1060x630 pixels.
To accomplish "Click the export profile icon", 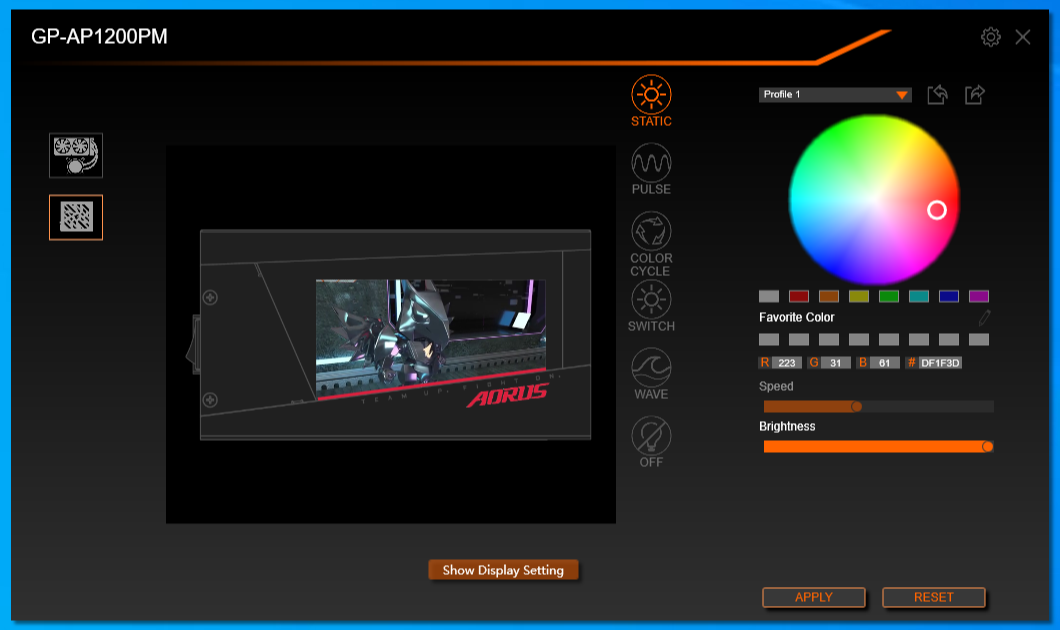I will 975,94.
